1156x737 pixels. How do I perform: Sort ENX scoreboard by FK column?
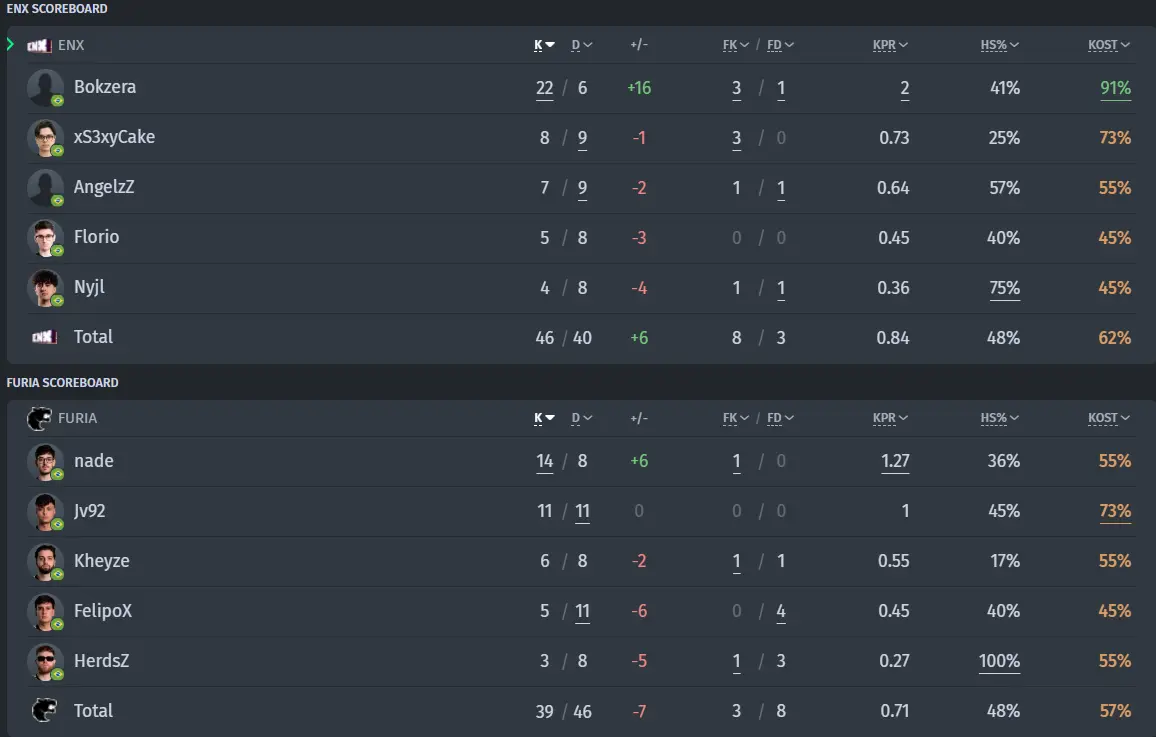click(x=735, y=45)
